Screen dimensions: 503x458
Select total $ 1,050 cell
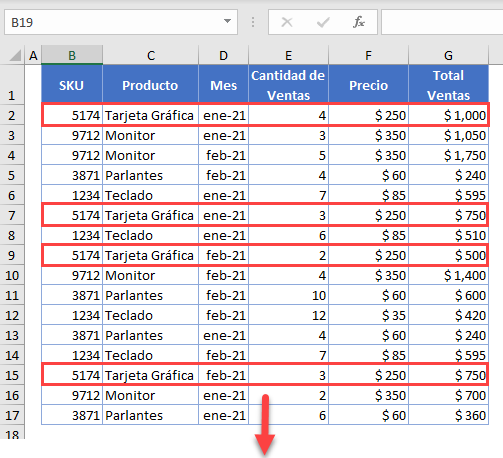click(448, 135)
